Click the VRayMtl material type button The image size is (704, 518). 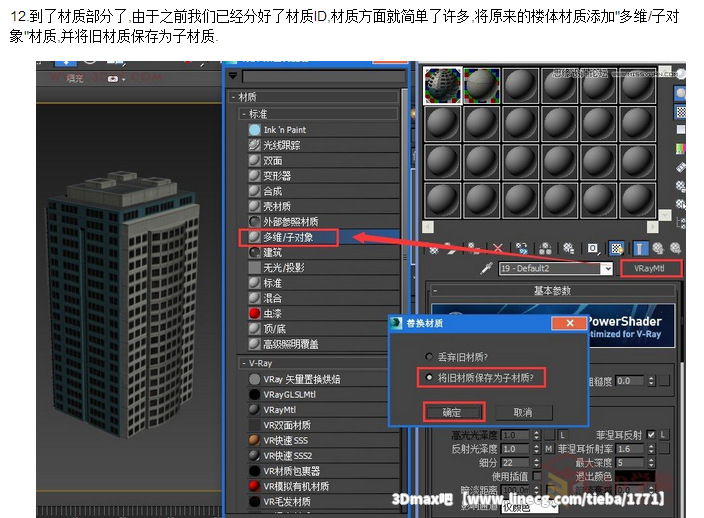650,269
